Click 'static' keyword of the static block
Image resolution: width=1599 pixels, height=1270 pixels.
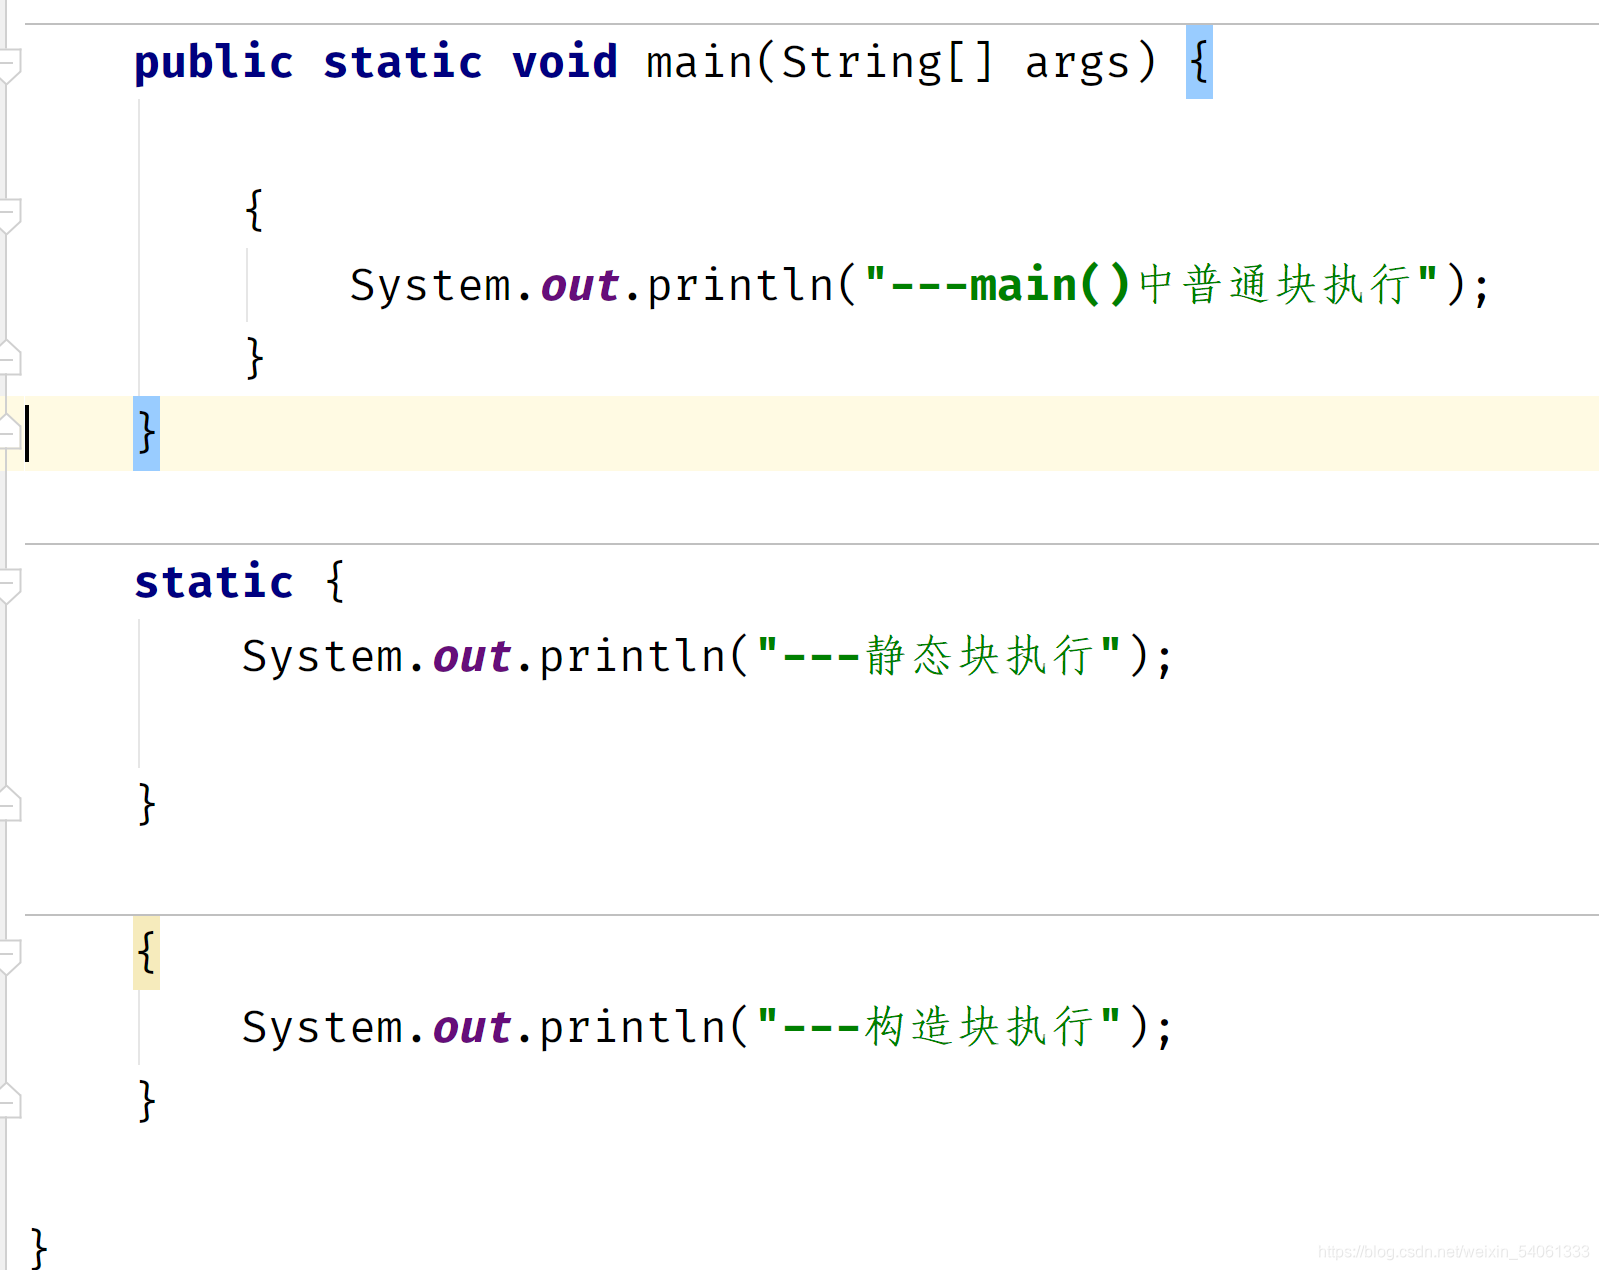(x=214, y=582)
